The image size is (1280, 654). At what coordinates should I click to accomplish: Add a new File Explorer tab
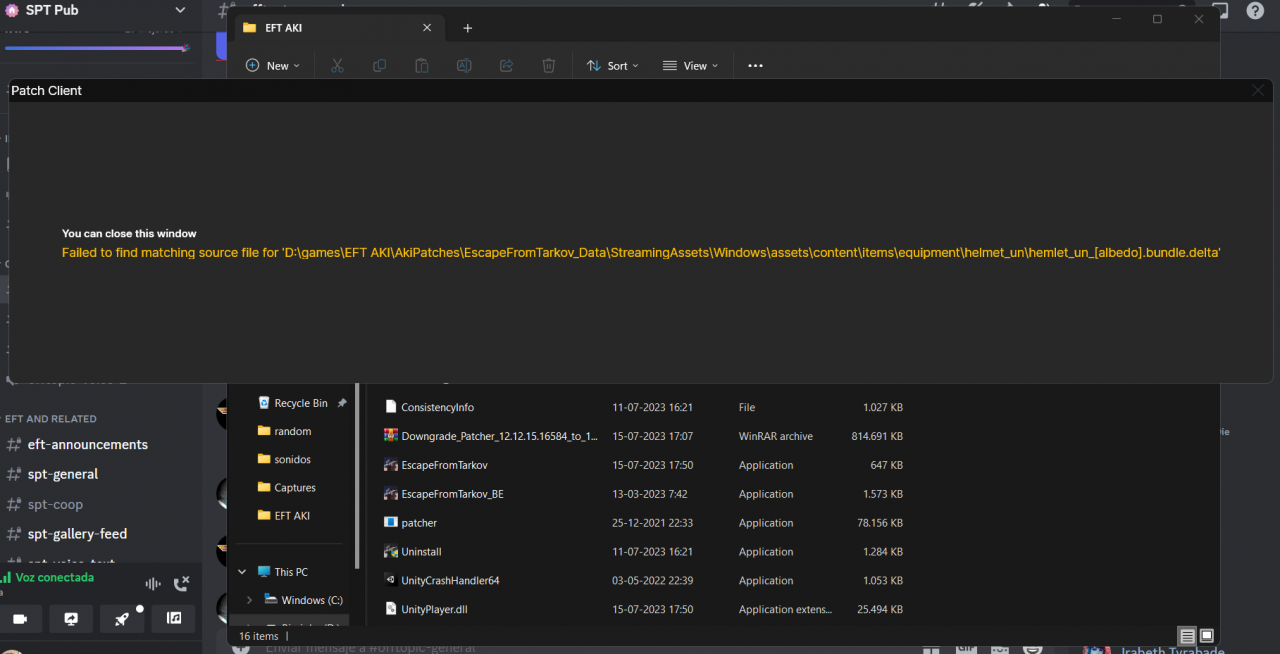(467, 28)
